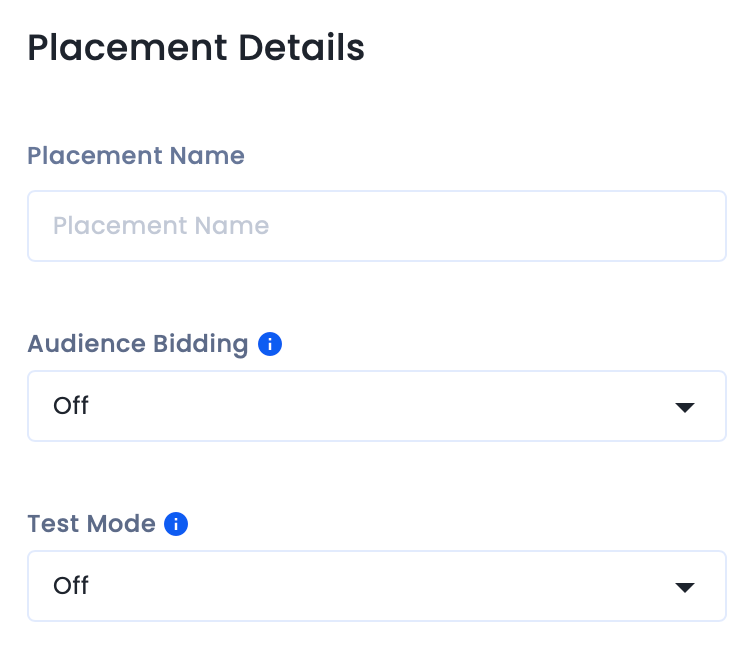The width and height of the screenshot is (756, 652).
Task: Click the "Off" value in Test Mode
Action: (x=71, y=586)
